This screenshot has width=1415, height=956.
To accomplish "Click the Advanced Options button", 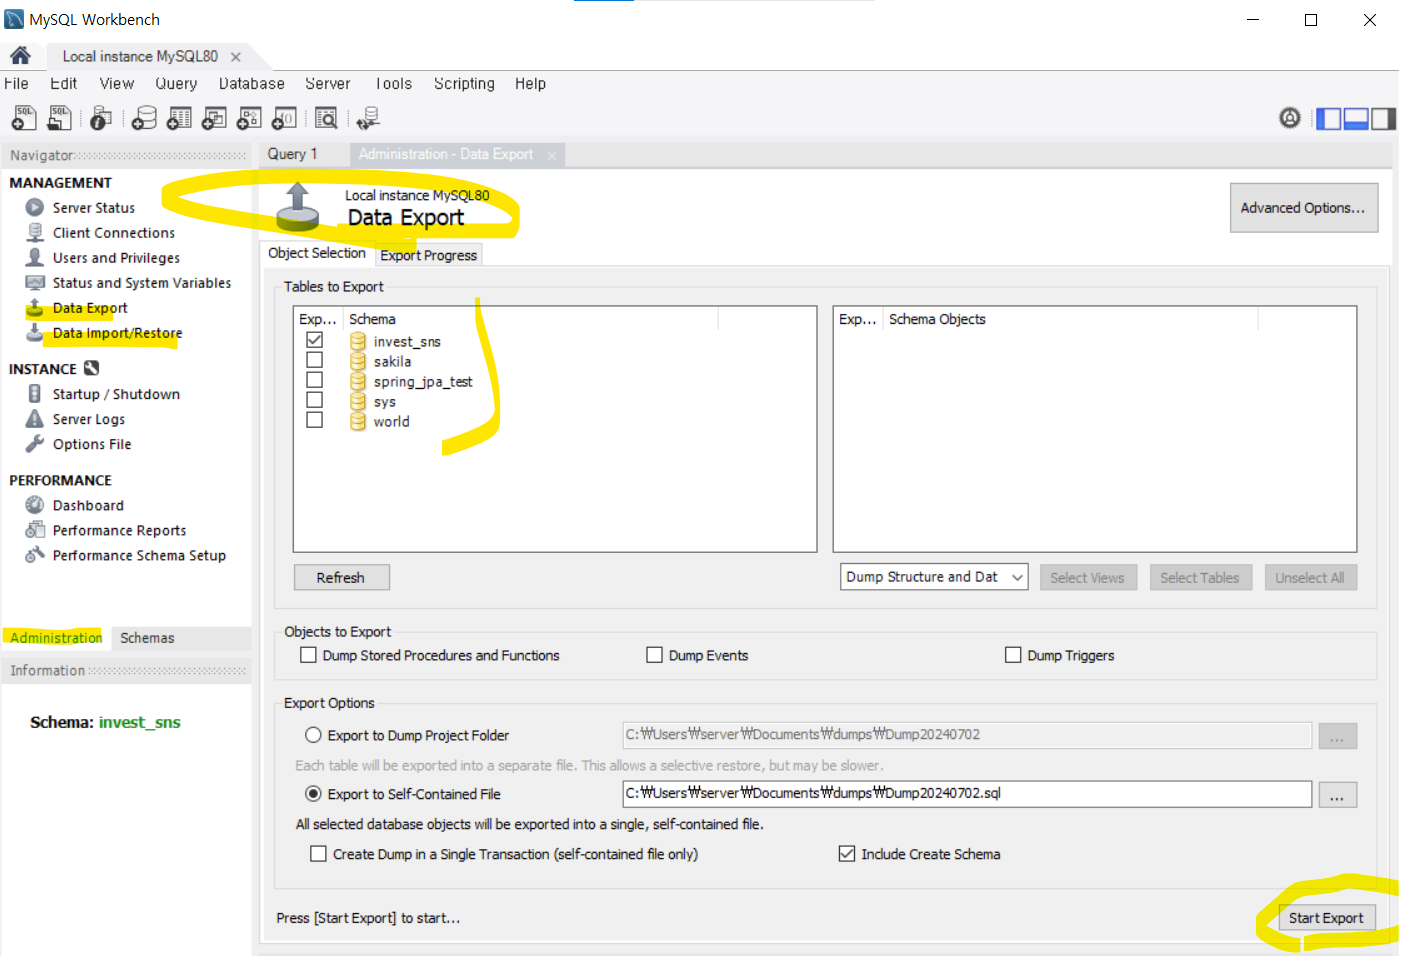I will pyautogui.click(x=1303, y=208).
